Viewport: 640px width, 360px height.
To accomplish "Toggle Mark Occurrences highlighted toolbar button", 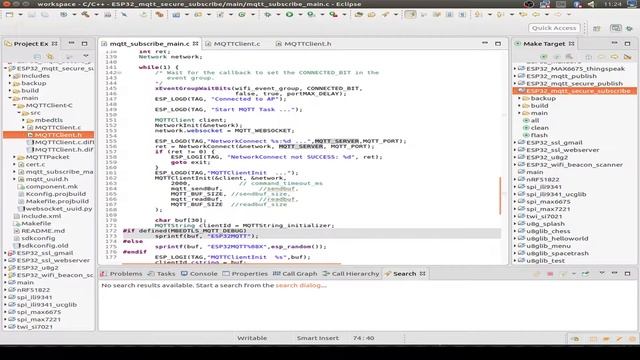I will [411, 14].
